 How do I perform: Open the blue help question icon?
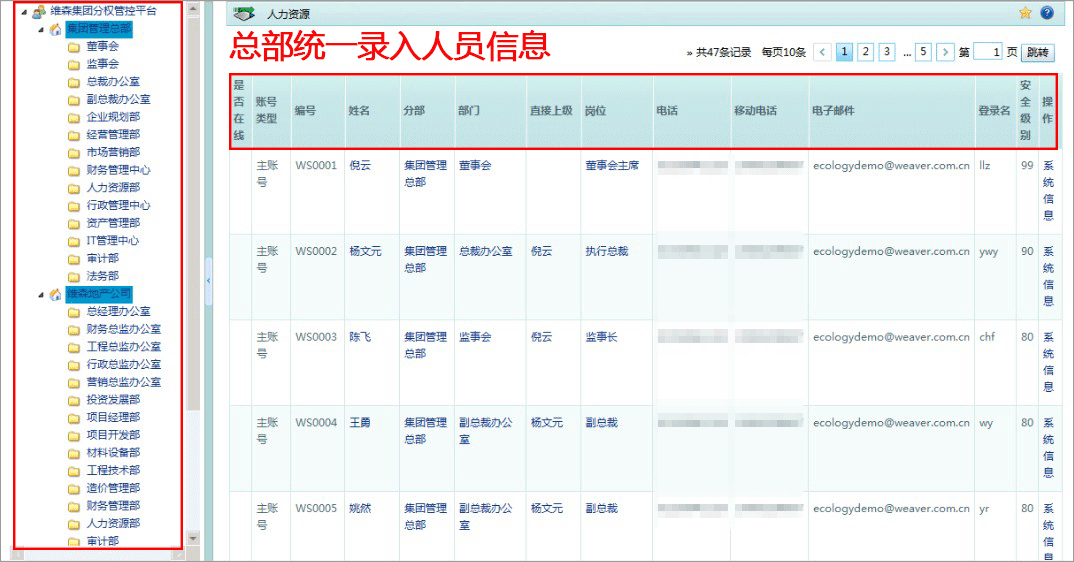pos(1047,13)
